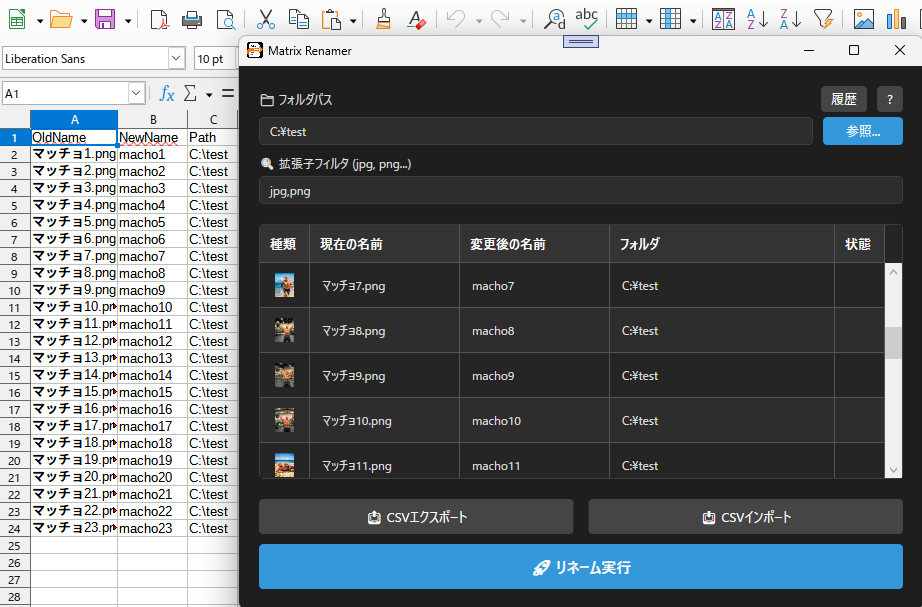Expand the Name Box dropdown arrow

[x=136, y=94]
